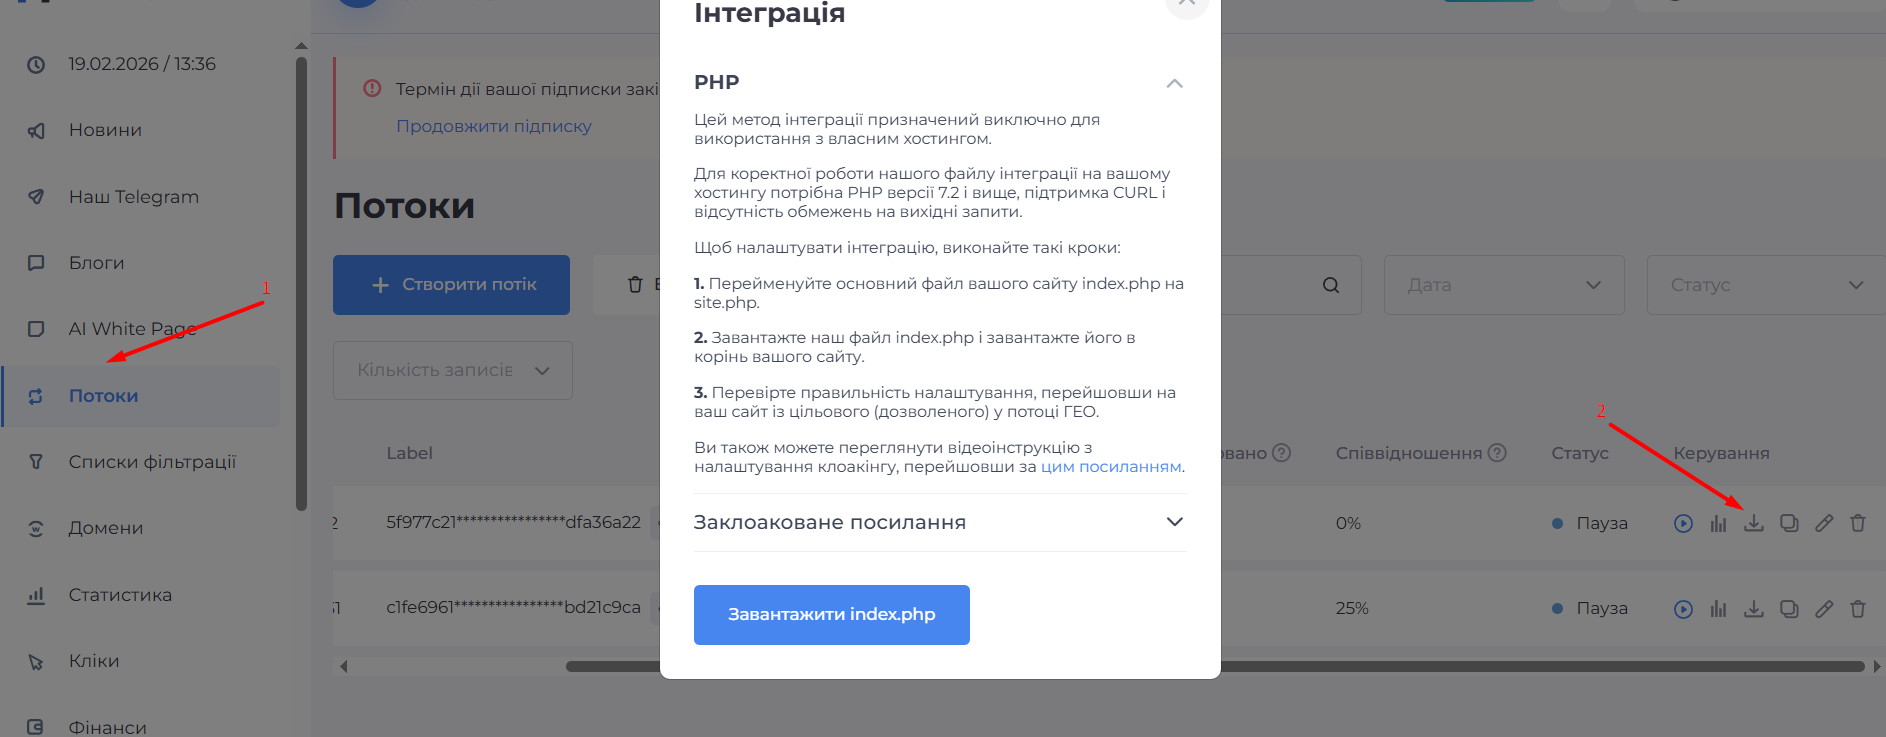Select the Потоки sidebar icon
The width and height of the screenshot is (1886, 737).
pyautogui.click(x=37, y=396)
